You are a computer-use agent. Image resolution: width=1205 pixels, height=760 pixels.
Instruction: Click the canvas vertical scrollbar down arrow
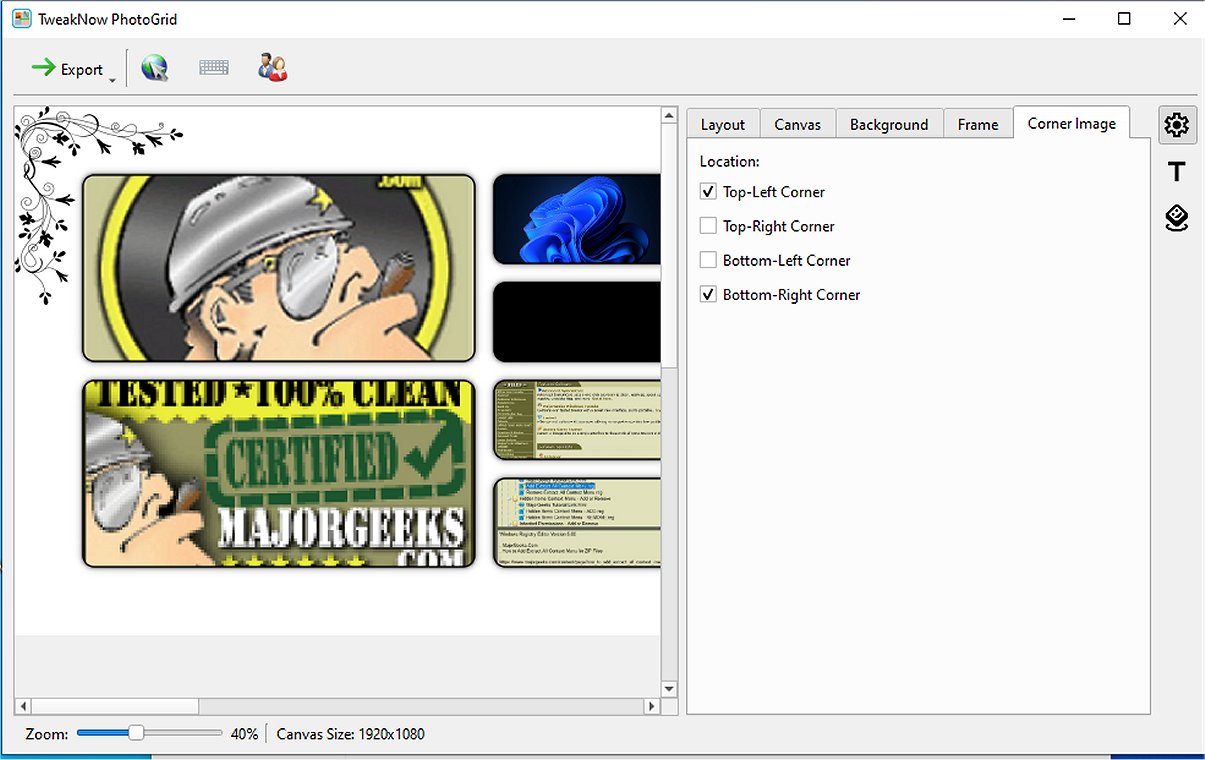(669, 688)
